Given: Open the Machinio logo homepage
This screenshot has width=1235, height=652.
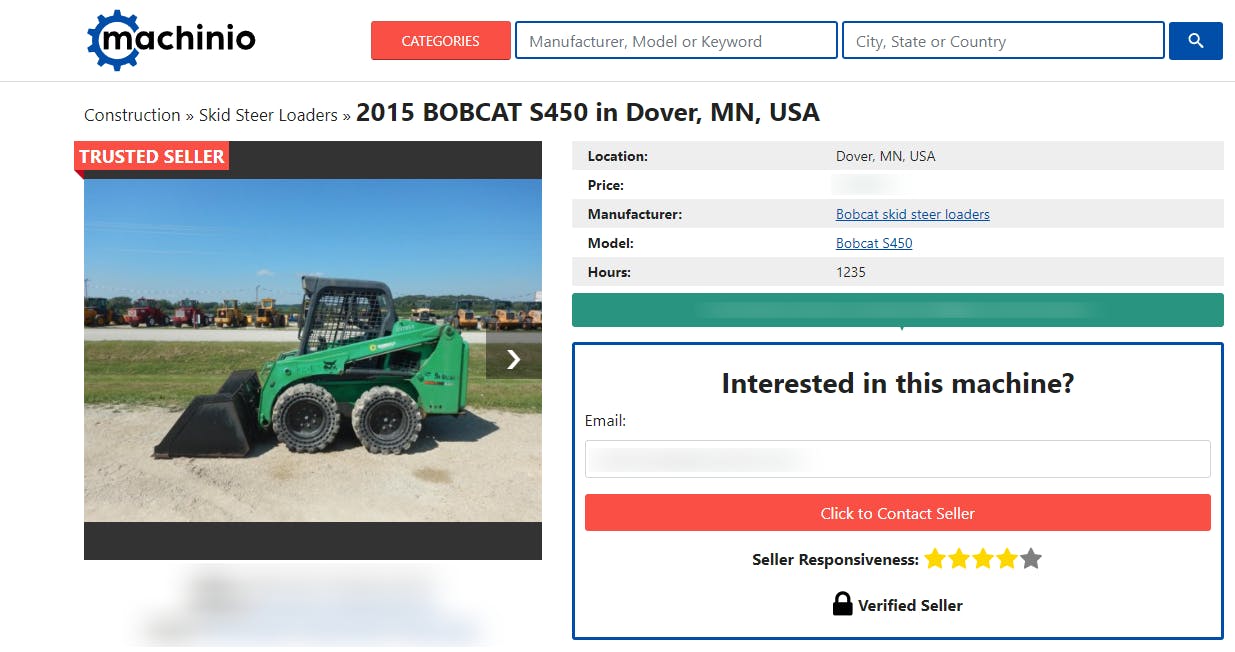Looking at the screenshot, I should click(x=171, y=40).
